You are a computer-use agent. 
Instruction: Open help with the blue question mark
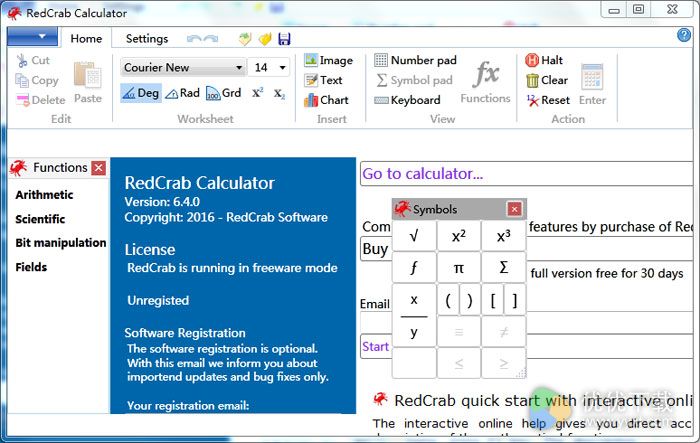coord(684,35)
